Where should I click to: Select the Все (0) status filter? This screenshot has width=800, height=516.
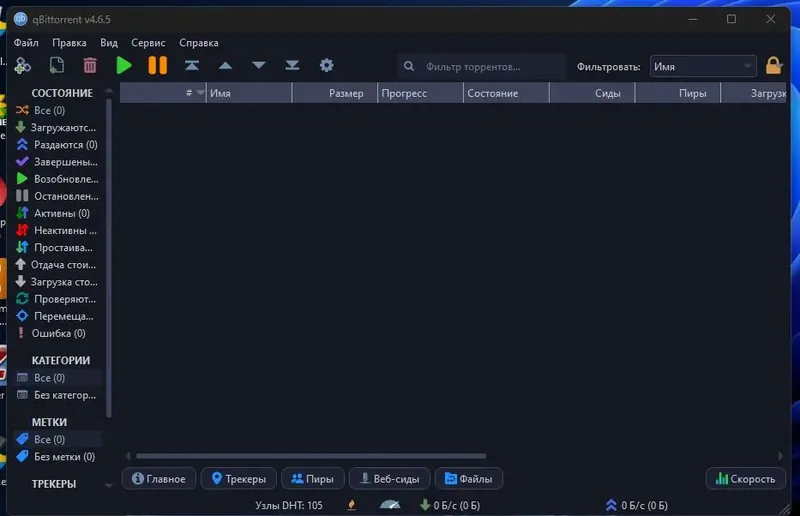(x=58, y=110)
